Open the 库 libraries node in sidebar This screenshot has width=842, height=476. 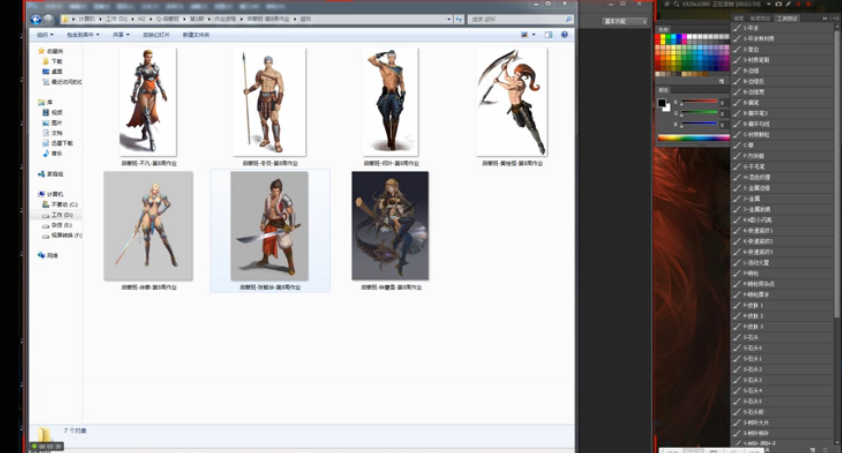tap(46, 102)
